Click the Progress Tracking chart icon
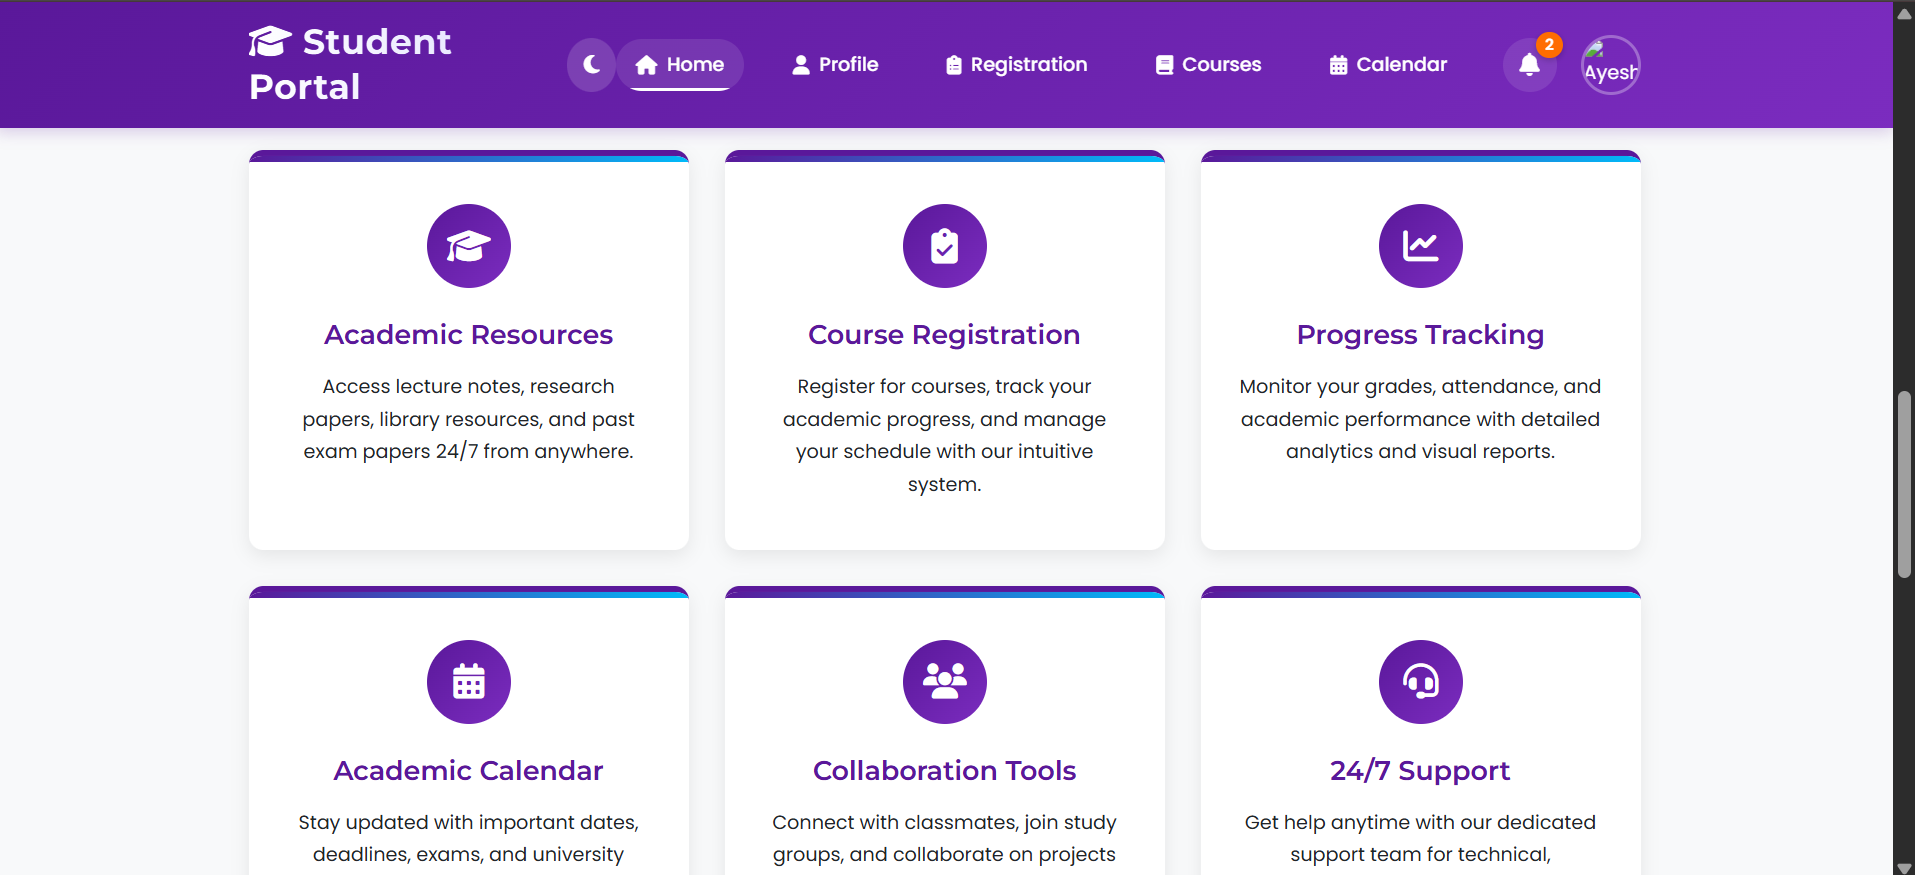The image size is (1915, 875). pos(1421,246)
